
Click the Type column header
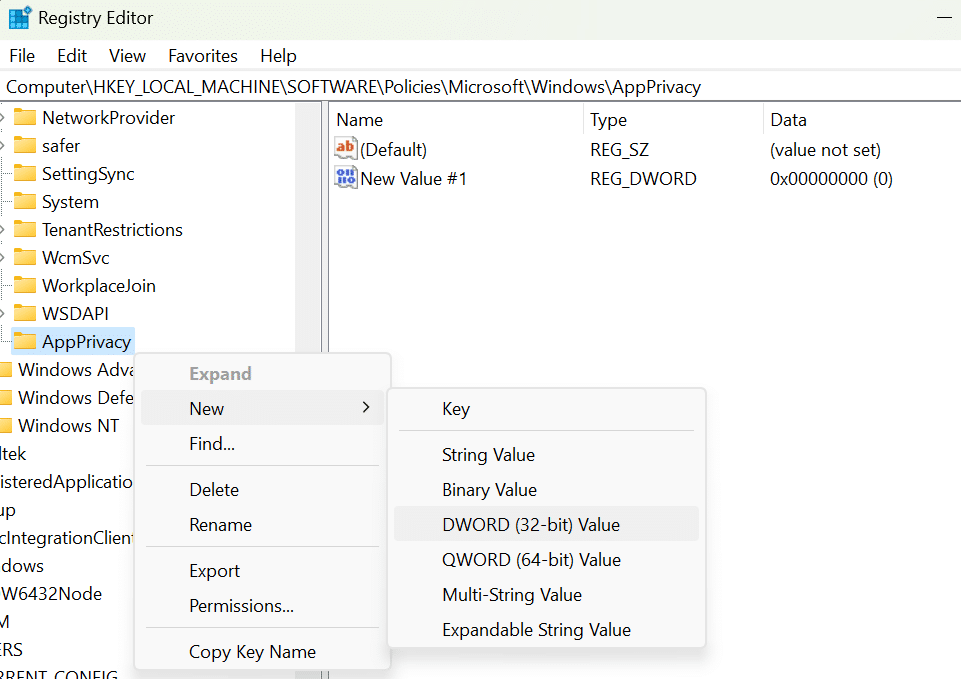tap(673, 119)
